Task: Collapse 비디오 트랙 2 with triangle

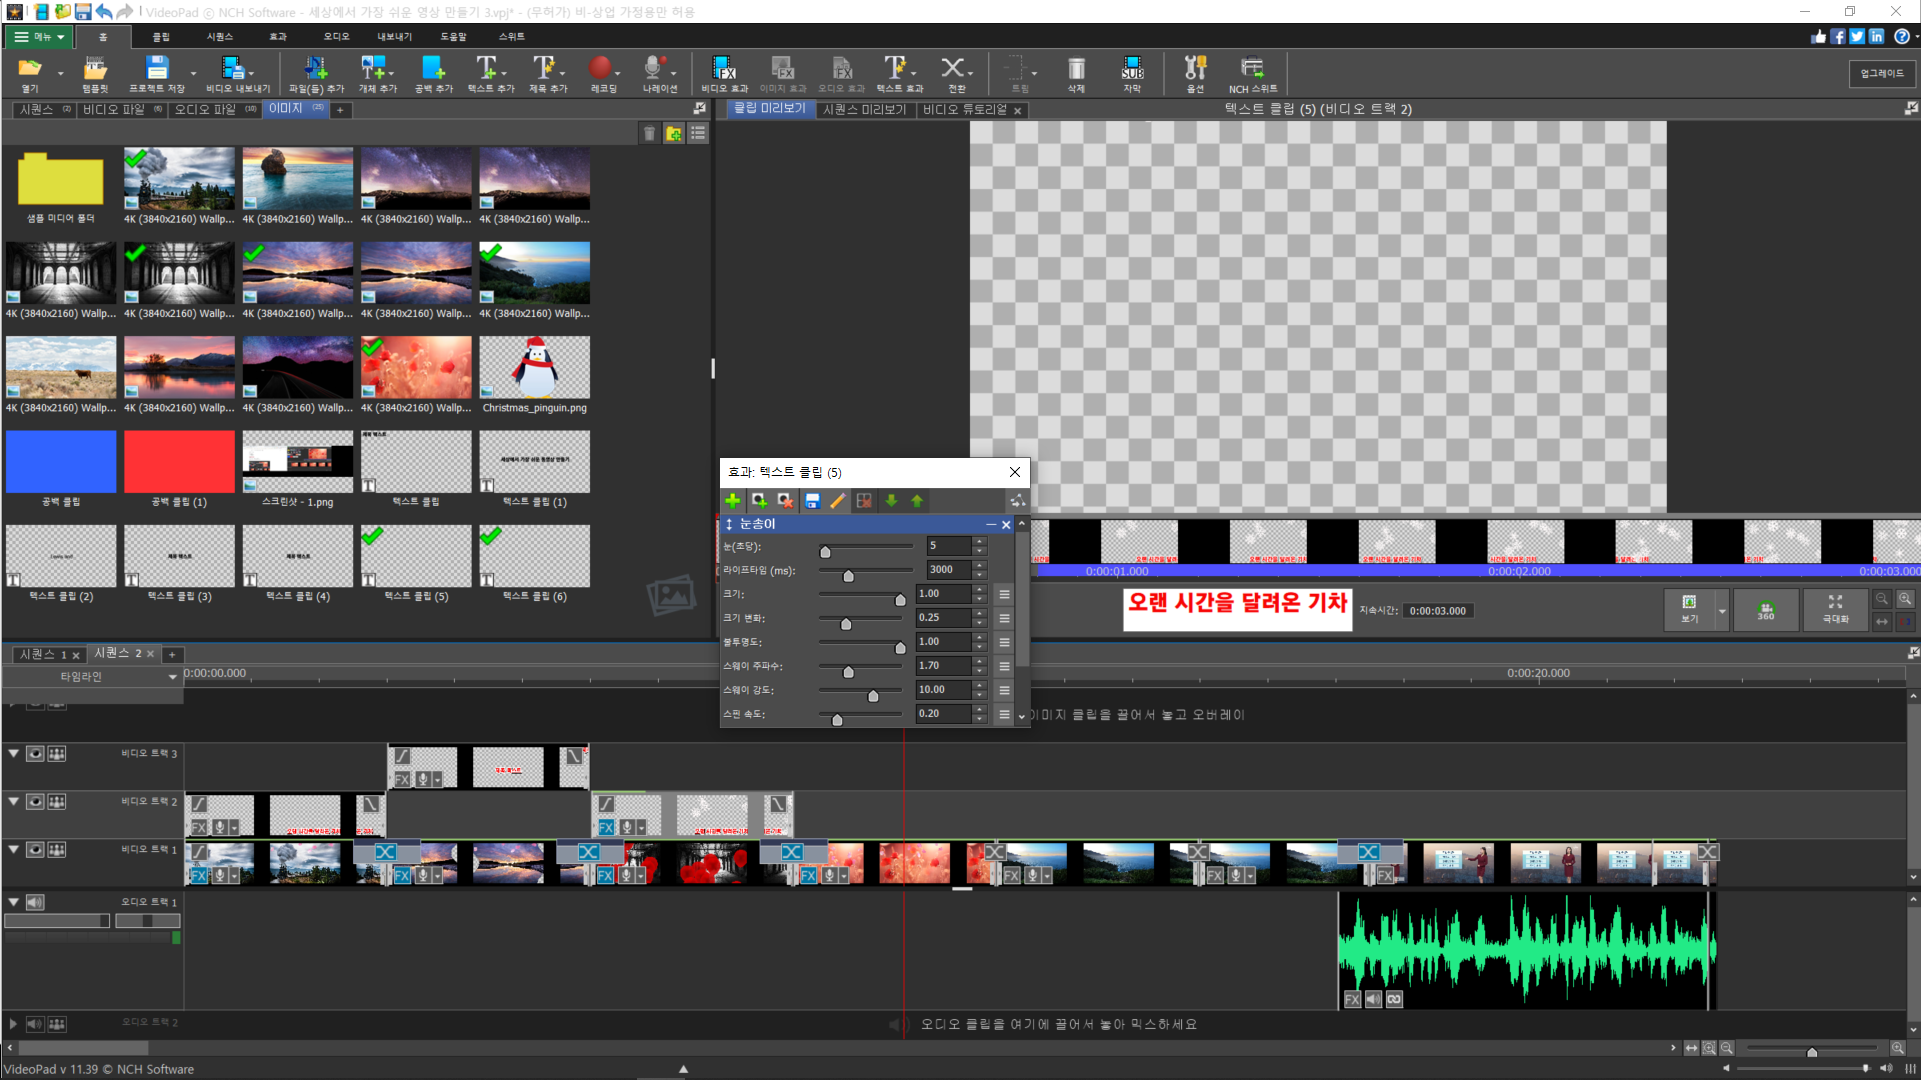Action: click(x=14, y=801)
